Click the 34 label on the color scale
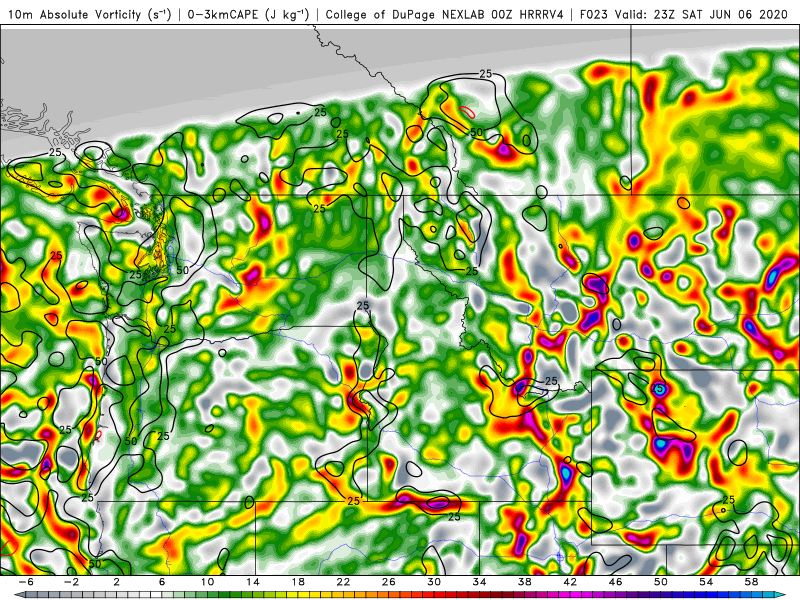 click(x=480, y=582)
